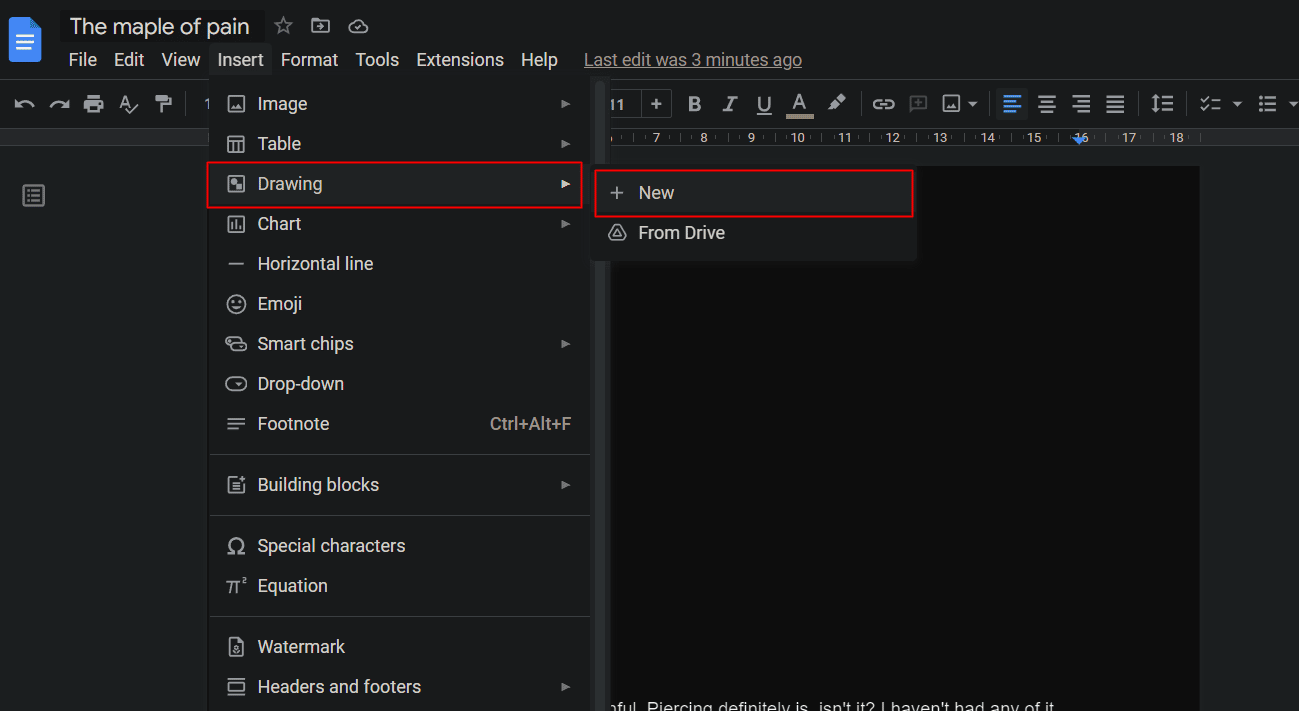Click the Insert menu scrollbar
Image resolution: width=1299 pixels, height=711 pixels.
(x=600, y=395)
